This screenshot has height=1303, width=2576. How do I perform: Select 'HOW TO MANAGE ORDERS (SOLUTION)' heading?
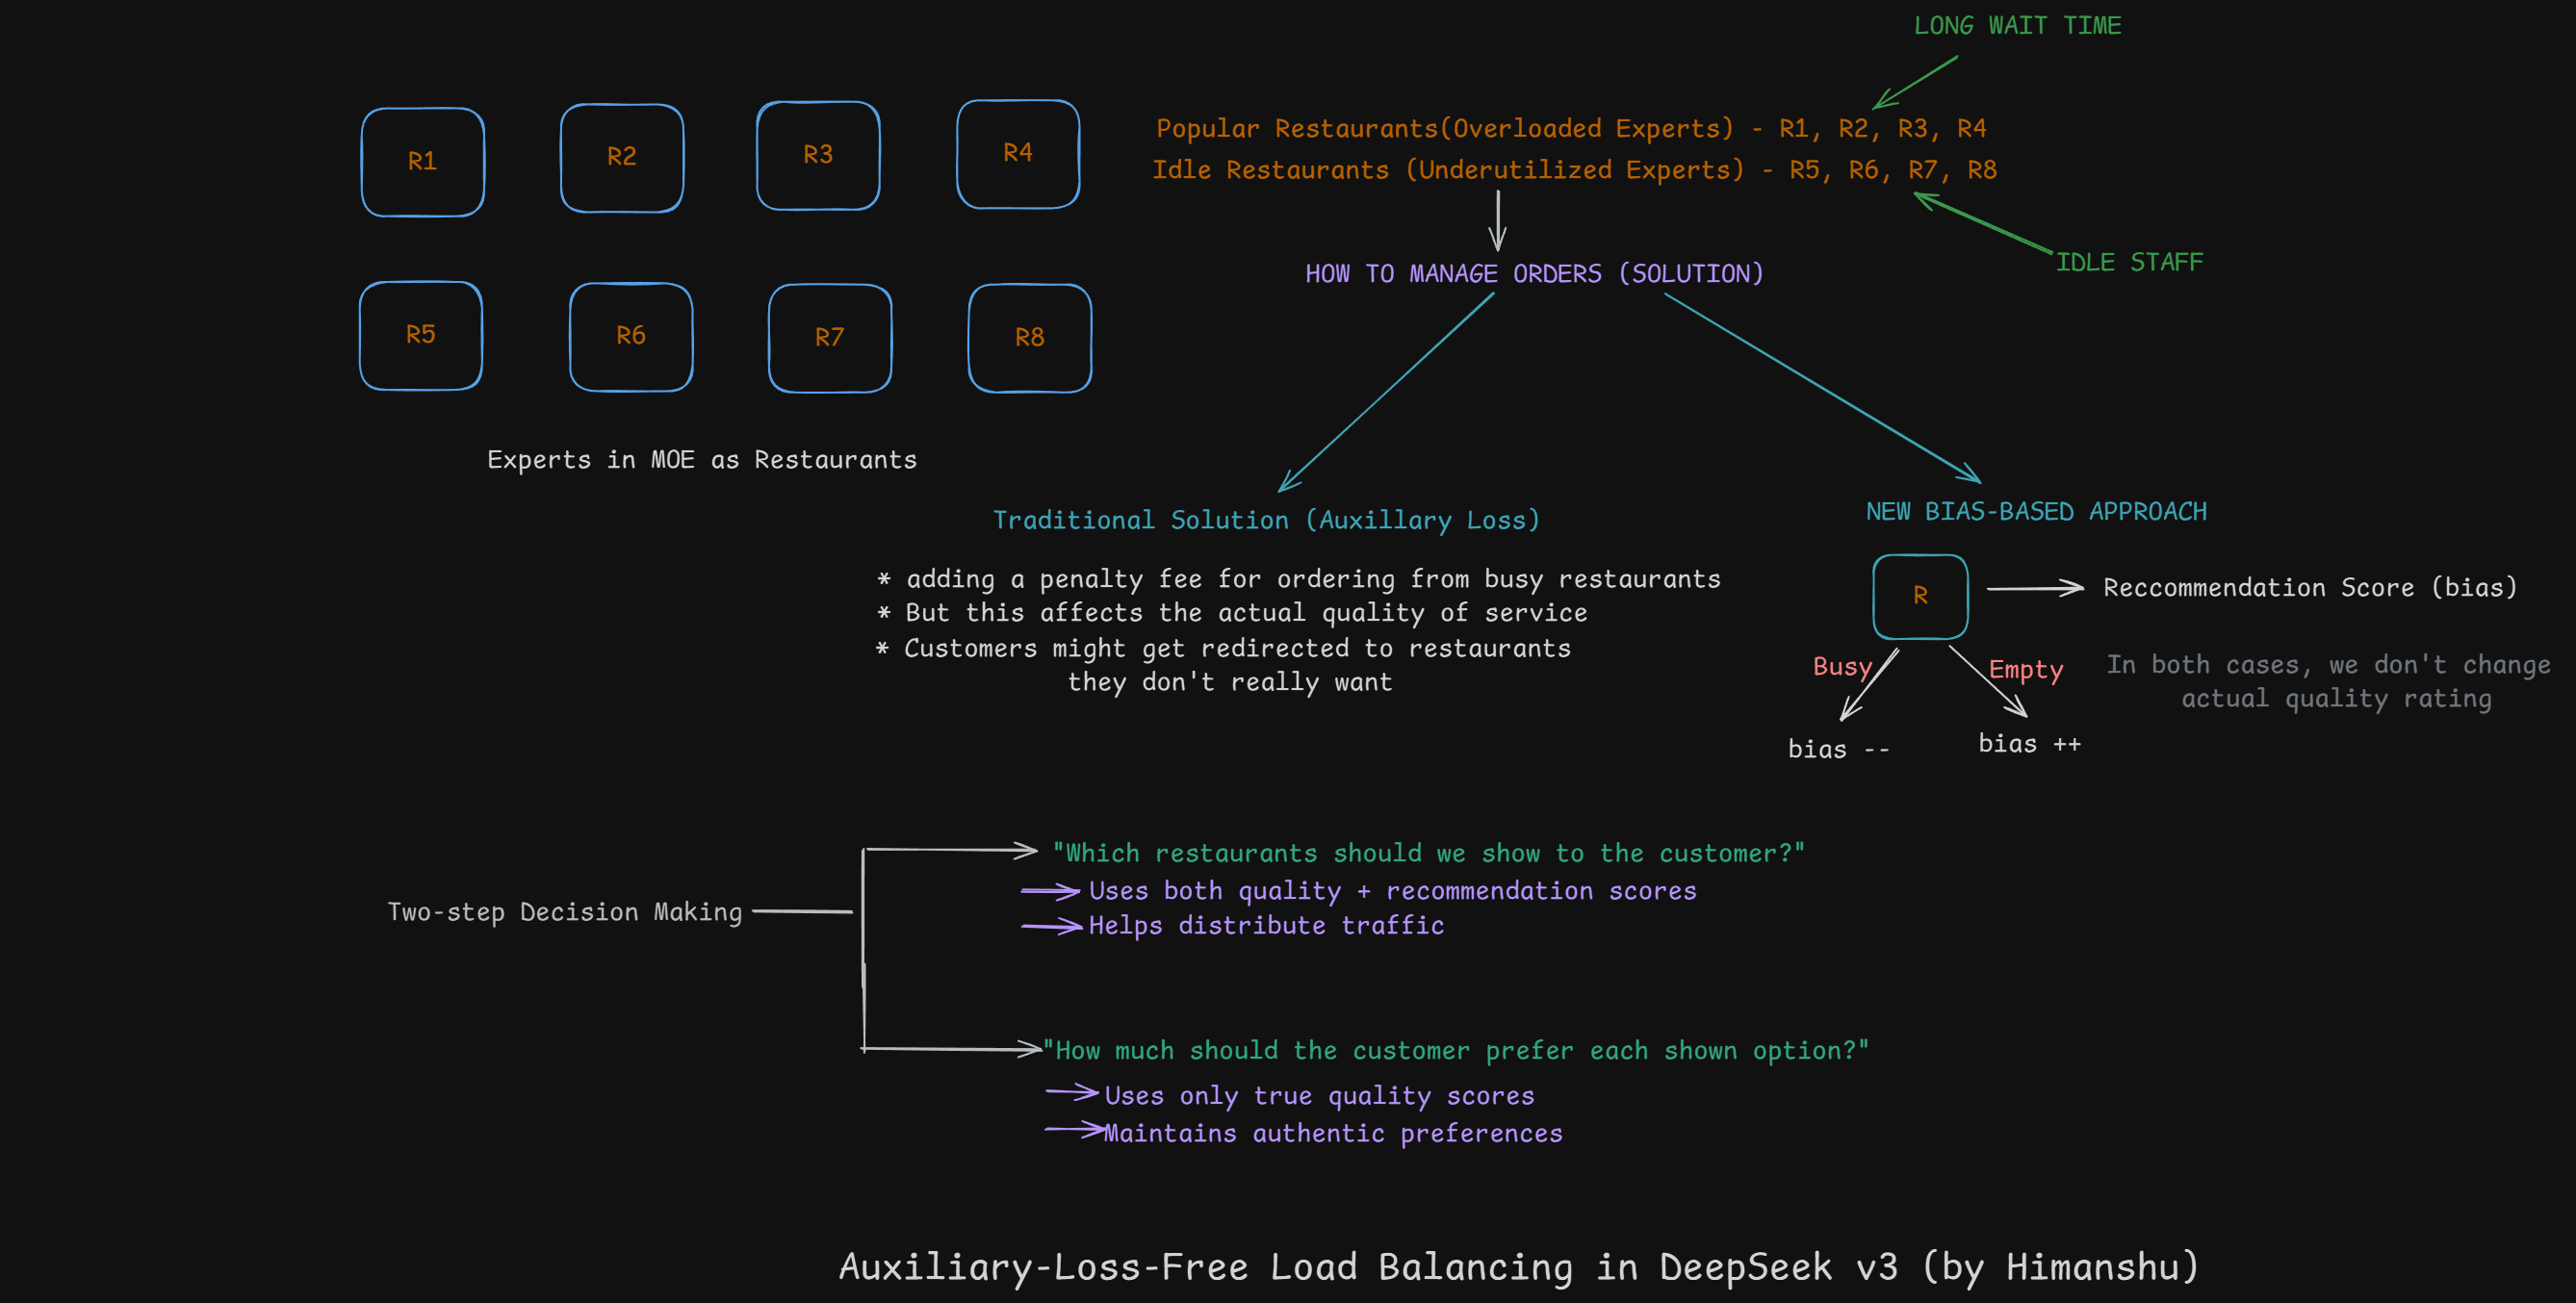(x=1533, y=274)
